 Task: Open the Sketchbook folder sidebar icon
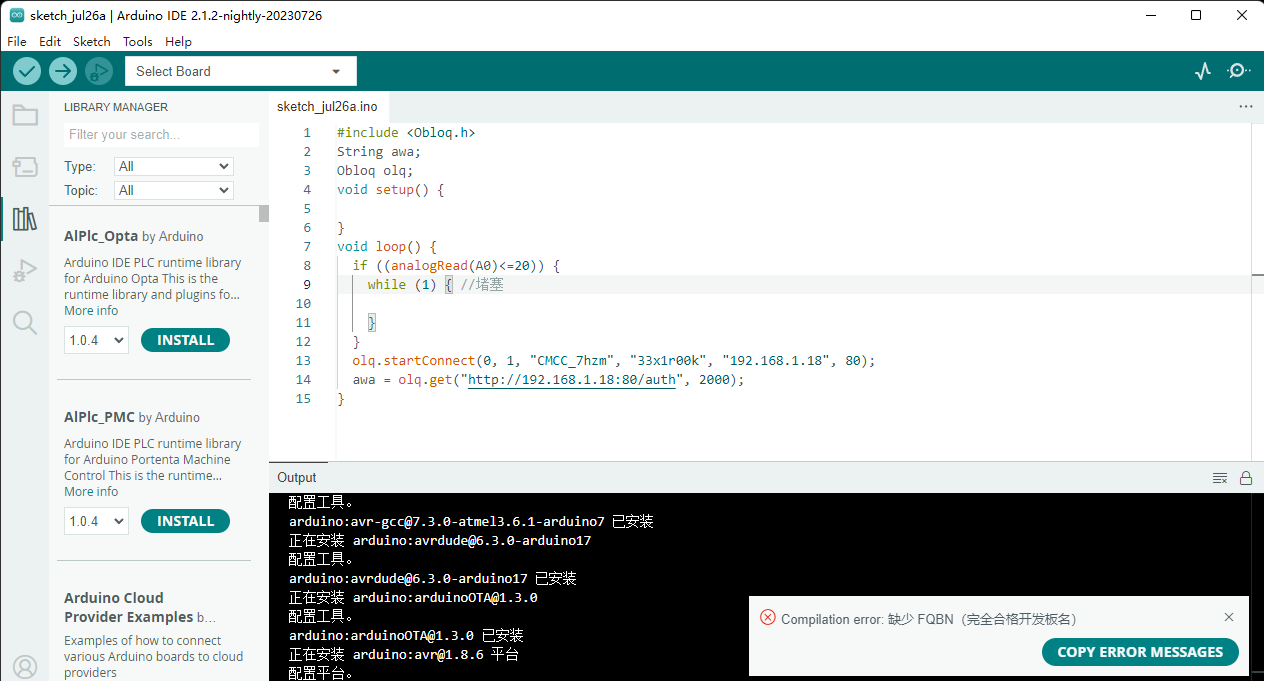[x=25, y=115]
